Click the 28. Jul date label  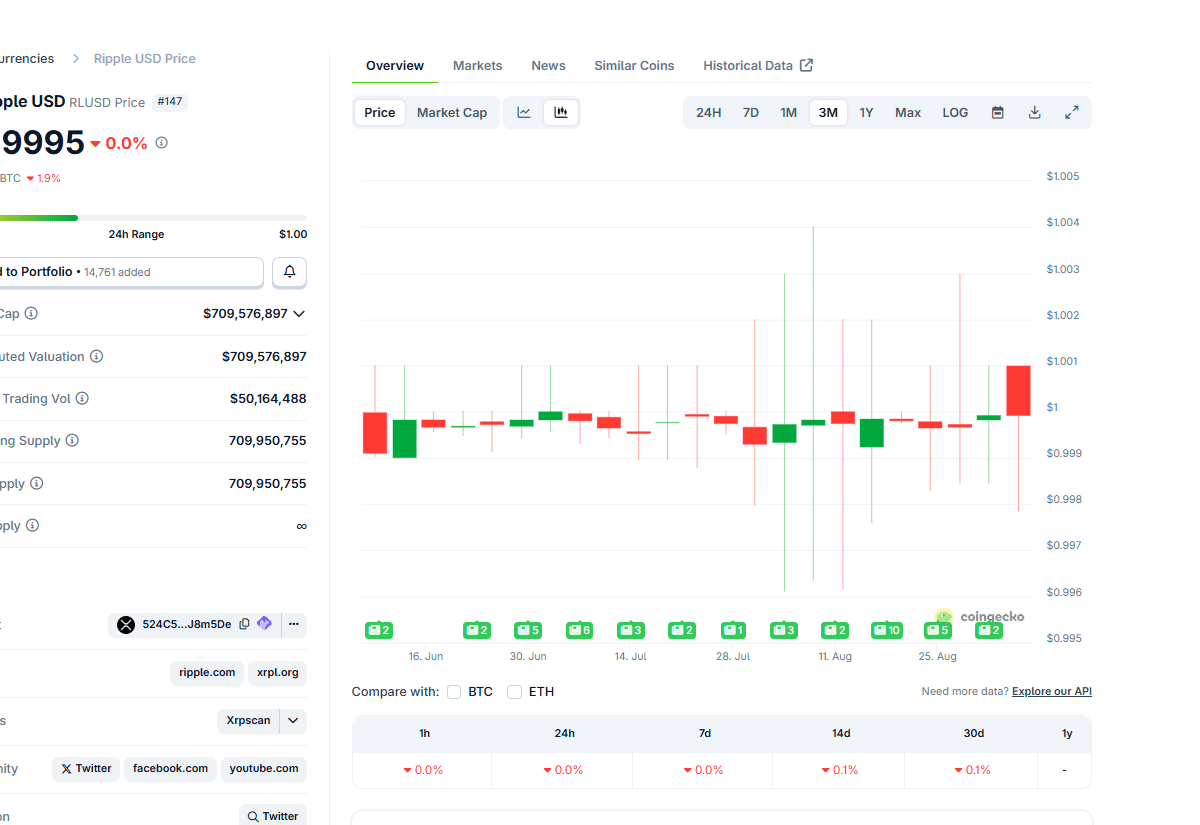pyautogui.click(x=733, y=656)
